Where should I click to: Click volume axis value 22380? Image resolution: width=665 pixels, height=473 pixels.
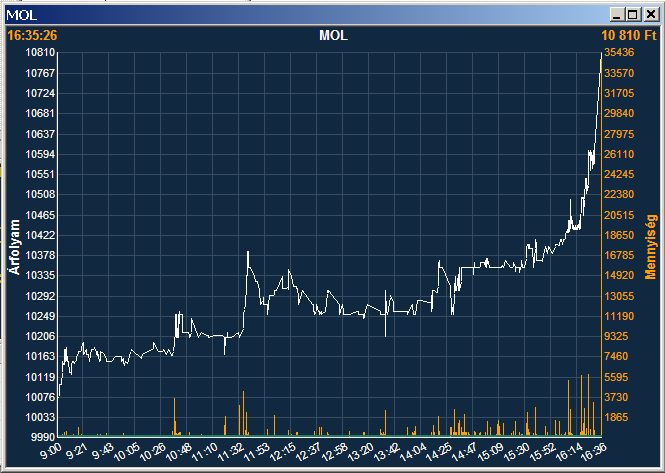coord(619,194)
